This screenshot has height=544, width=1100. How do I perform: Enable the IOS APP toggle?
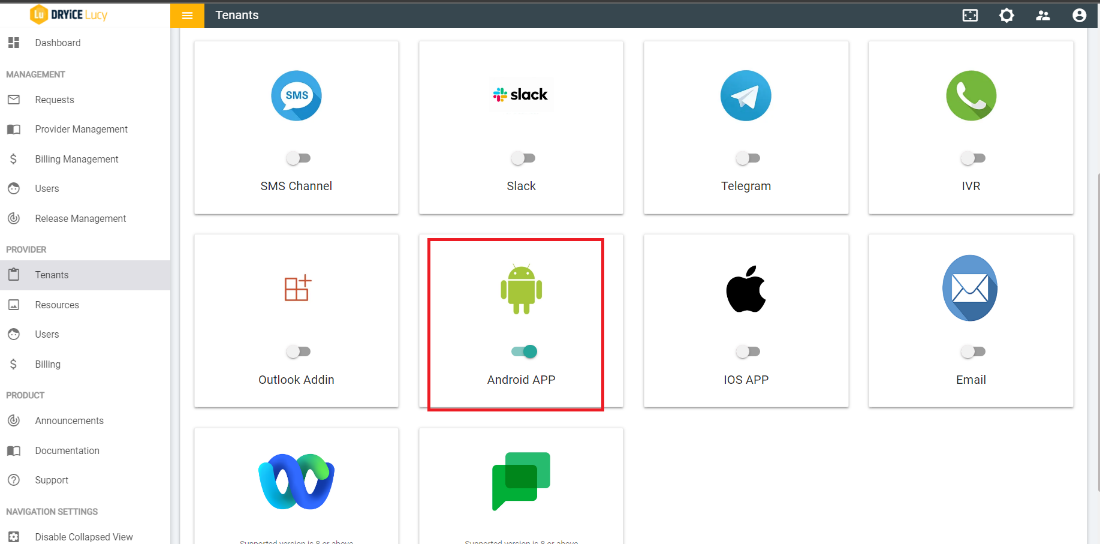[747, 352]
